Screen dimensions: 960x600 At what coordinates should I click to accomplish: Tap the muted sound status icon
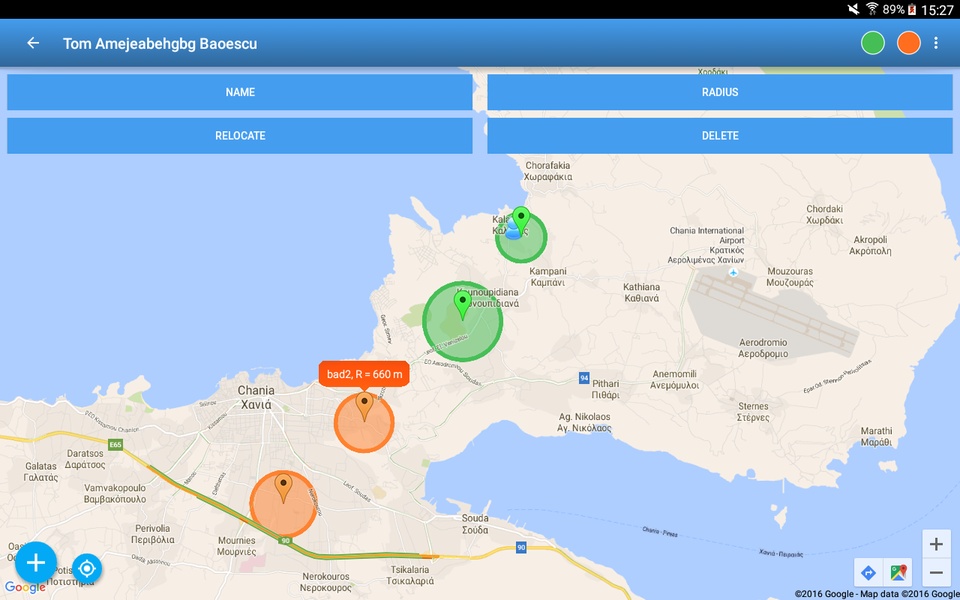[853, 9]
